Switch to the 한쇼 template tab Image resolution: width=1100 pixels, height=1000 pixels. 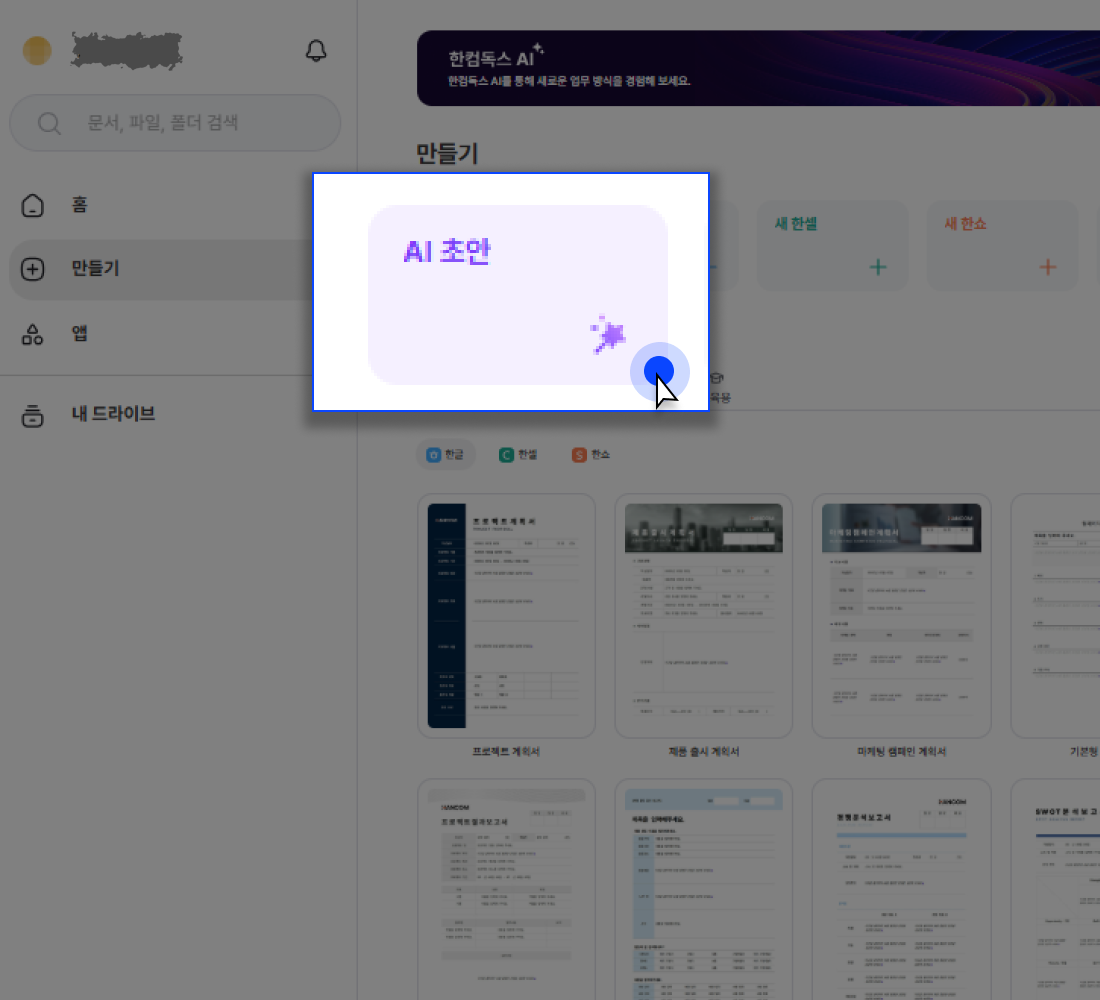[591, 455]
